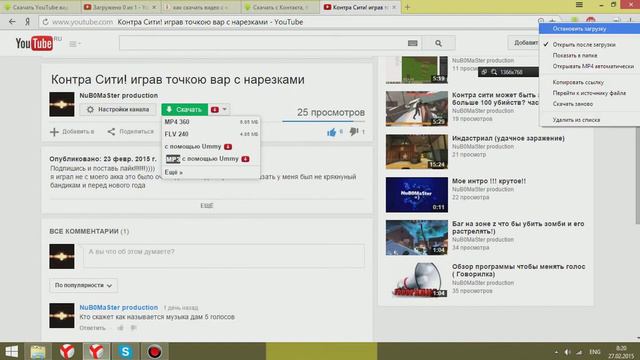Close the Загружено 0 из 1 tab

154,7
